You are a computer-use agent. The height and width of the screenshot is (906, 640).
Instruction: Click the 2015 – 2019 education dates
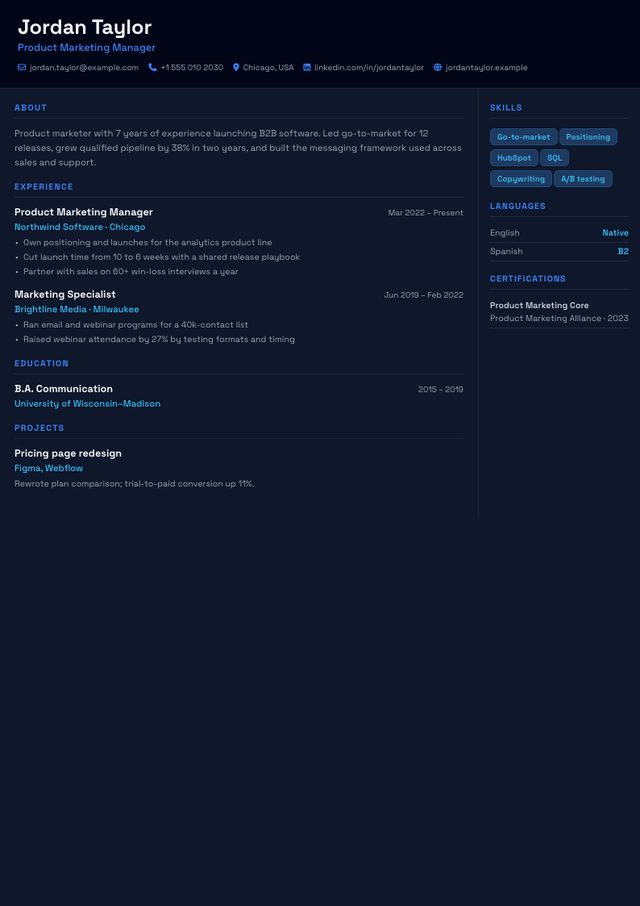pos(441,389)
